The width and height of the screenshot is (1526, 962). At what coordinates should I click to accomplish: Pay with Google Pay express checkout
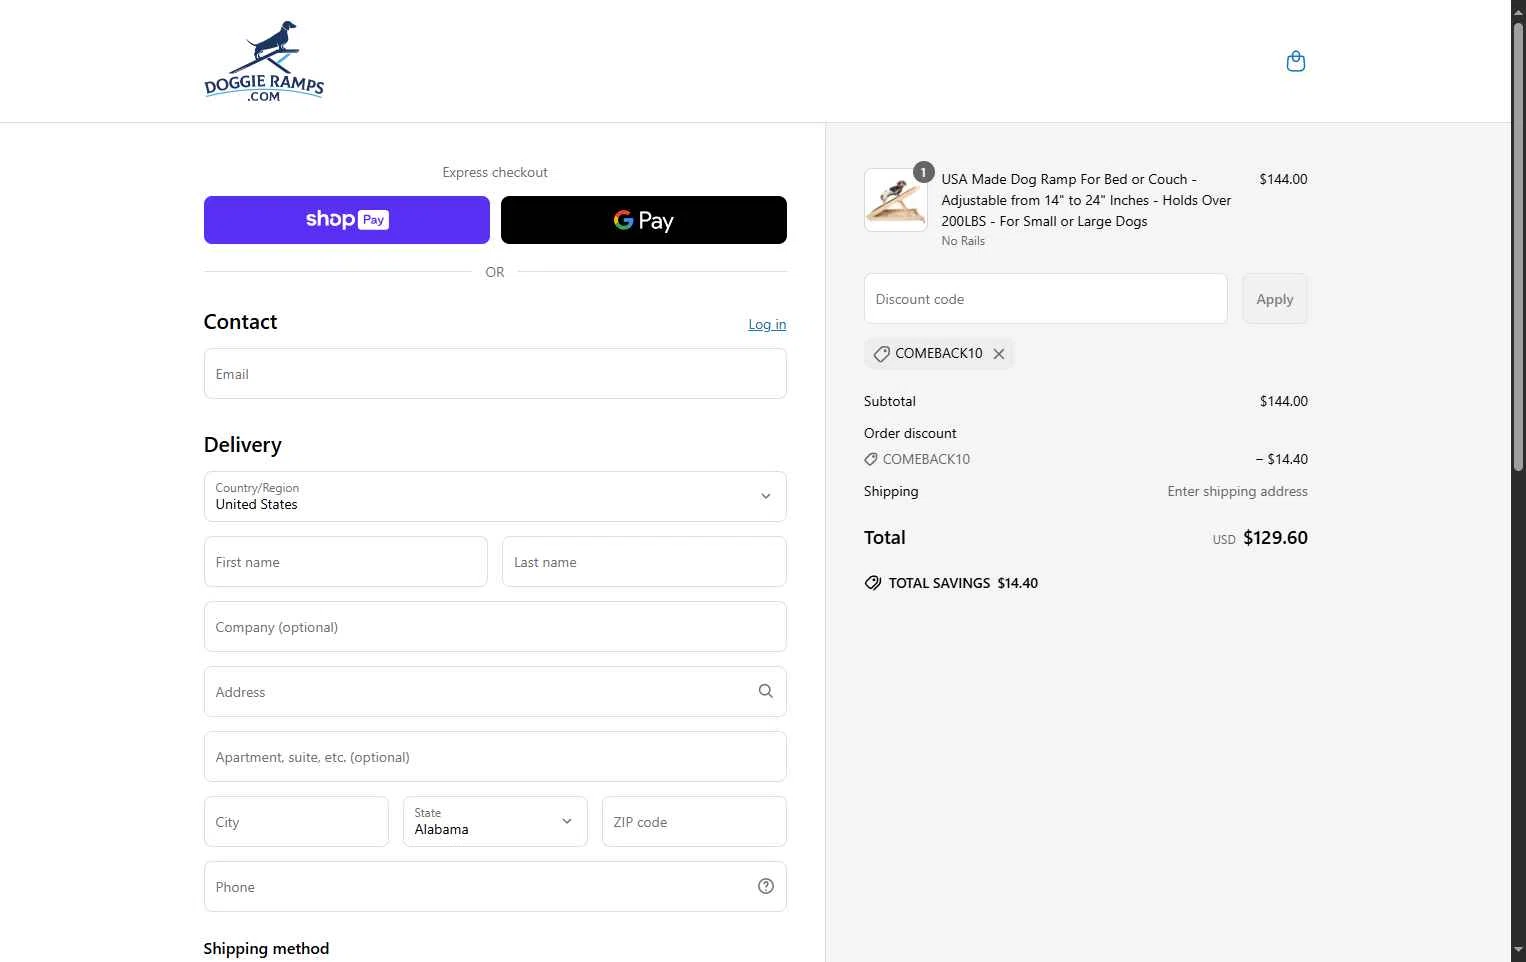[644, 220]
